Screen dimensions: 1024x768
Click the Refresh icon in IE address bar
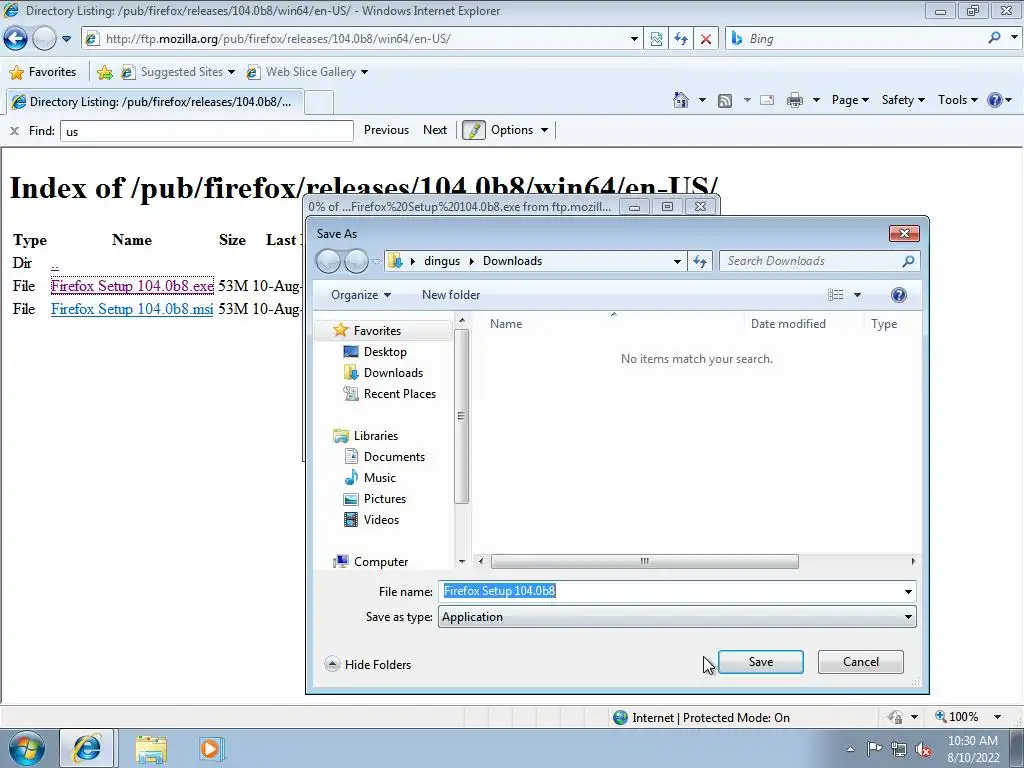tap(681, 39)
